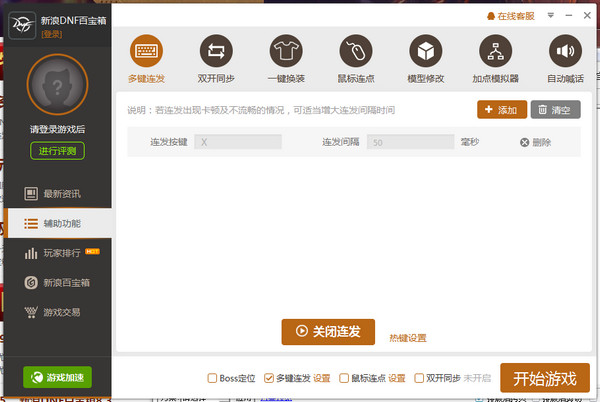Open the 自动喊话 speaker icon
The image size is (600, 402).
tap(565, 50)
